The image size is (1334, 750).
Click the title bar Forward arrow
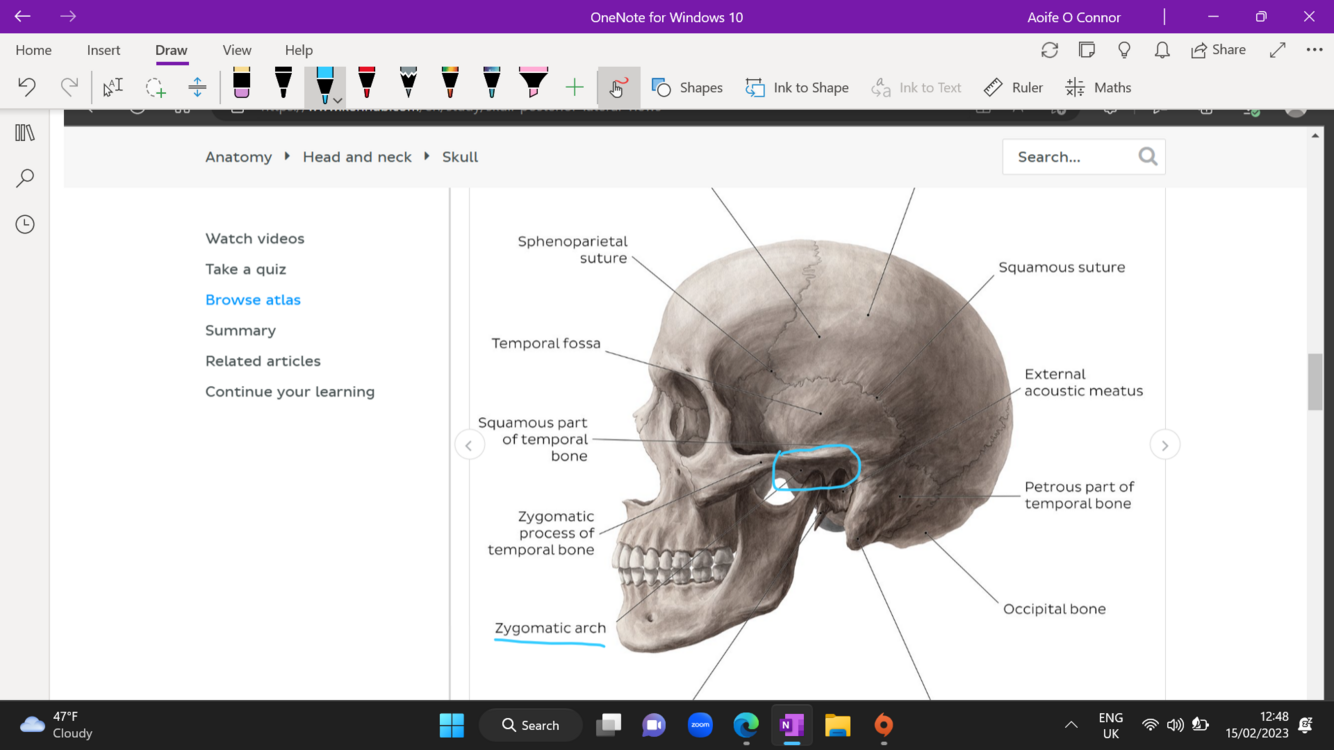pyautogui.click(x=68, y=17)
